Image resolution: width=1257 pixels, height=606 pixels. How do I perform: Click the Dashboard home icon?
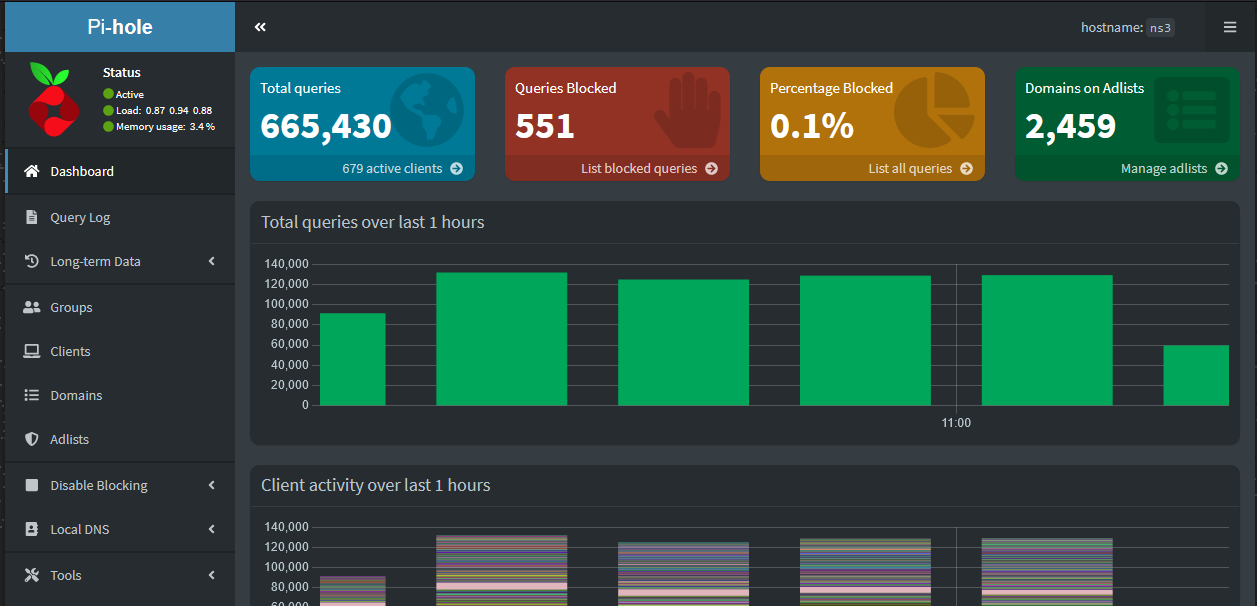(x=31, y=171)
